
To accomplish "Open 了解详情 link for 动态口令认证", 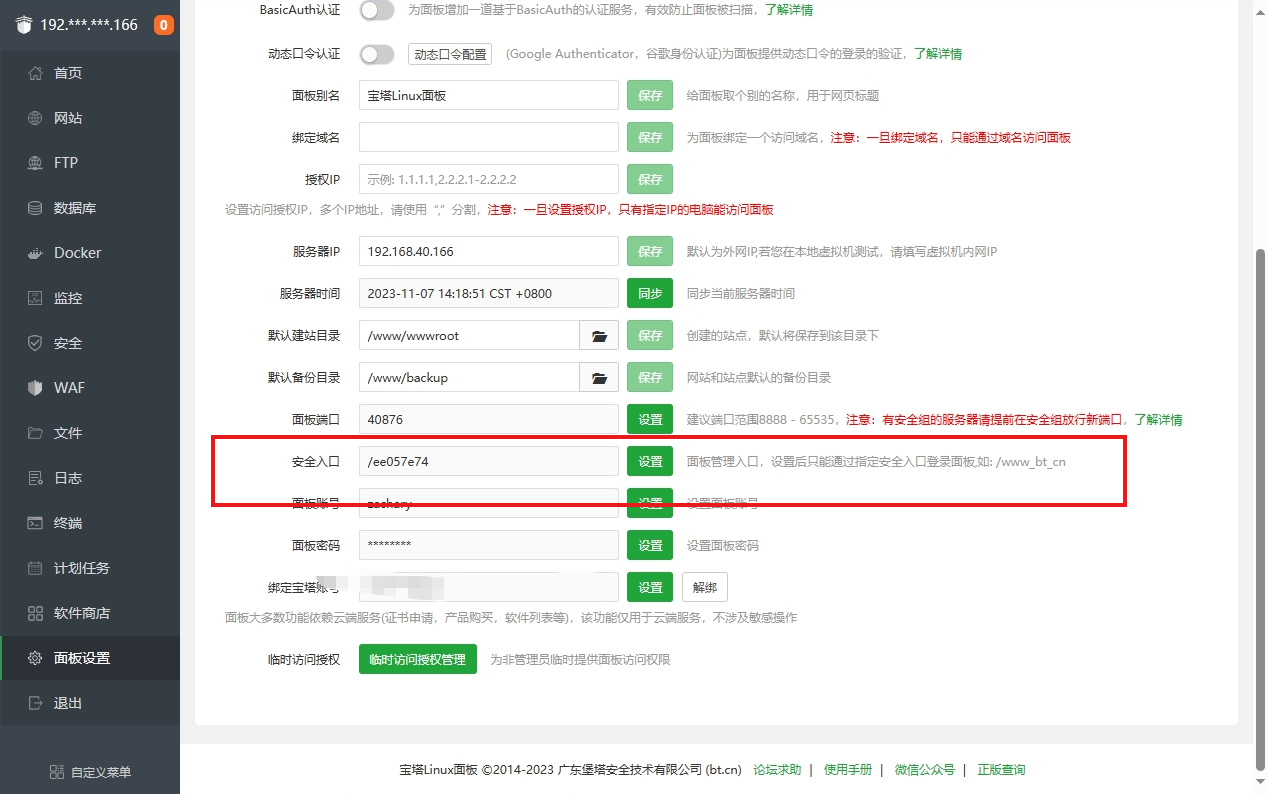I will 938,54.
